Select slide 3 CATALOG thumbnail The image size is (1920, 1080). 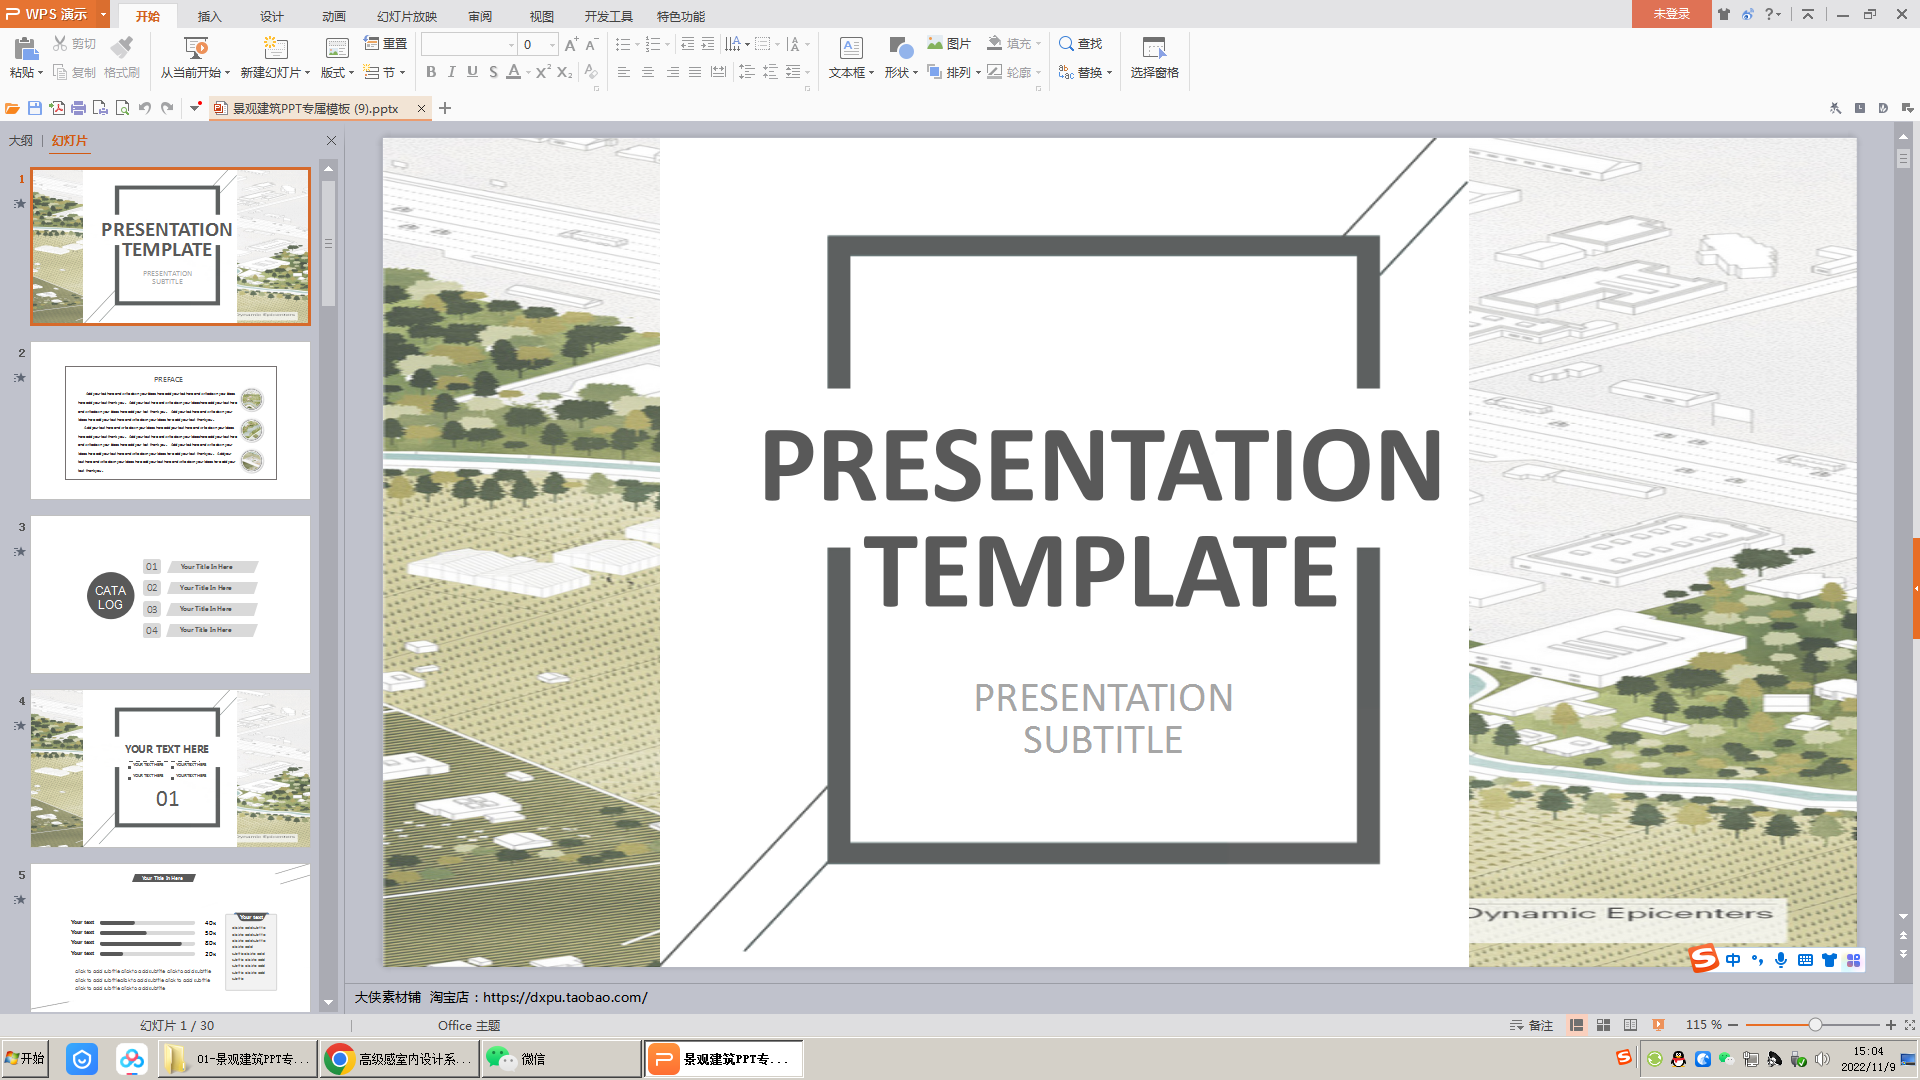point(170,595)
